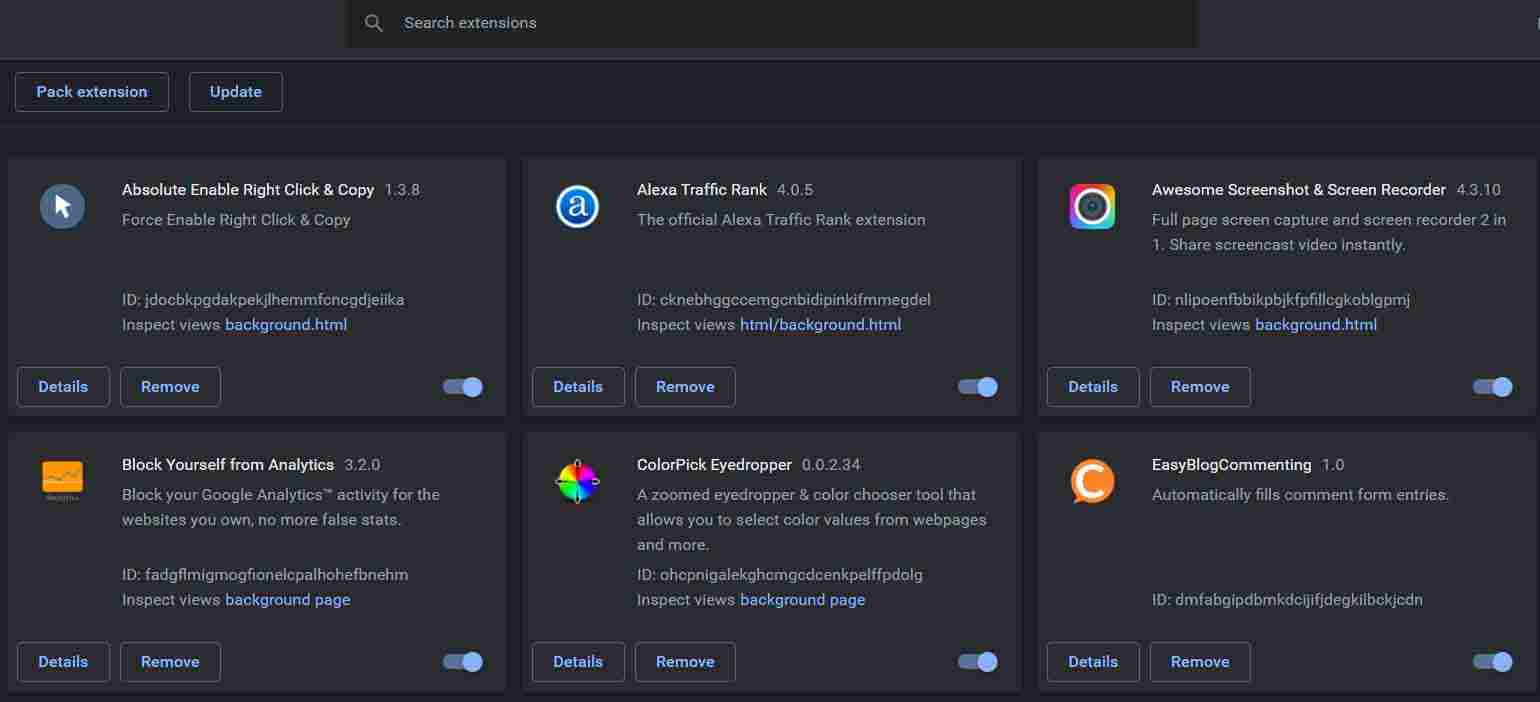Click the Absolute Enable Right Click cursor icon
The image size is (1540, 702).
(x=62, y=207)
